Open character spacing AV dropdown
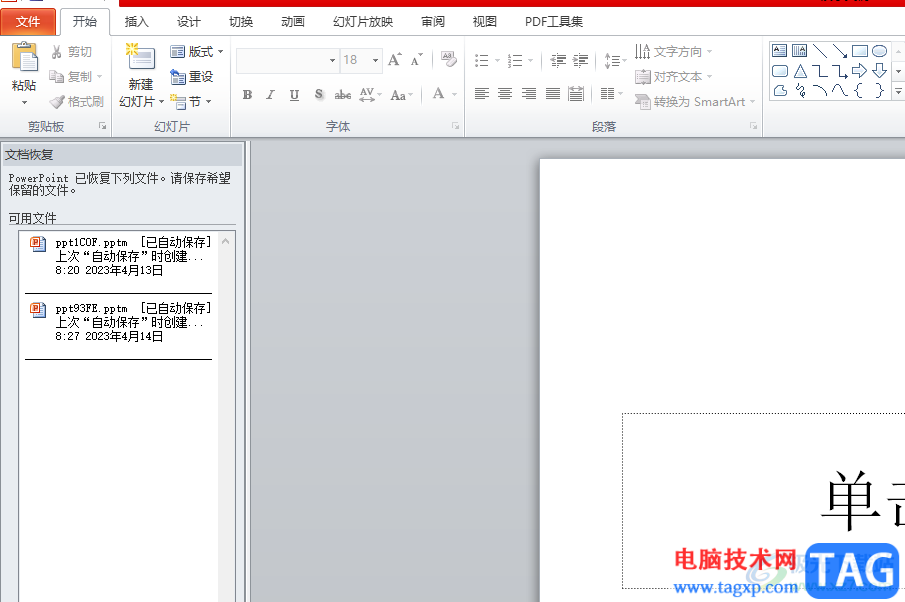This screenshot has width=905, height=602. click(x=370, y=95)
